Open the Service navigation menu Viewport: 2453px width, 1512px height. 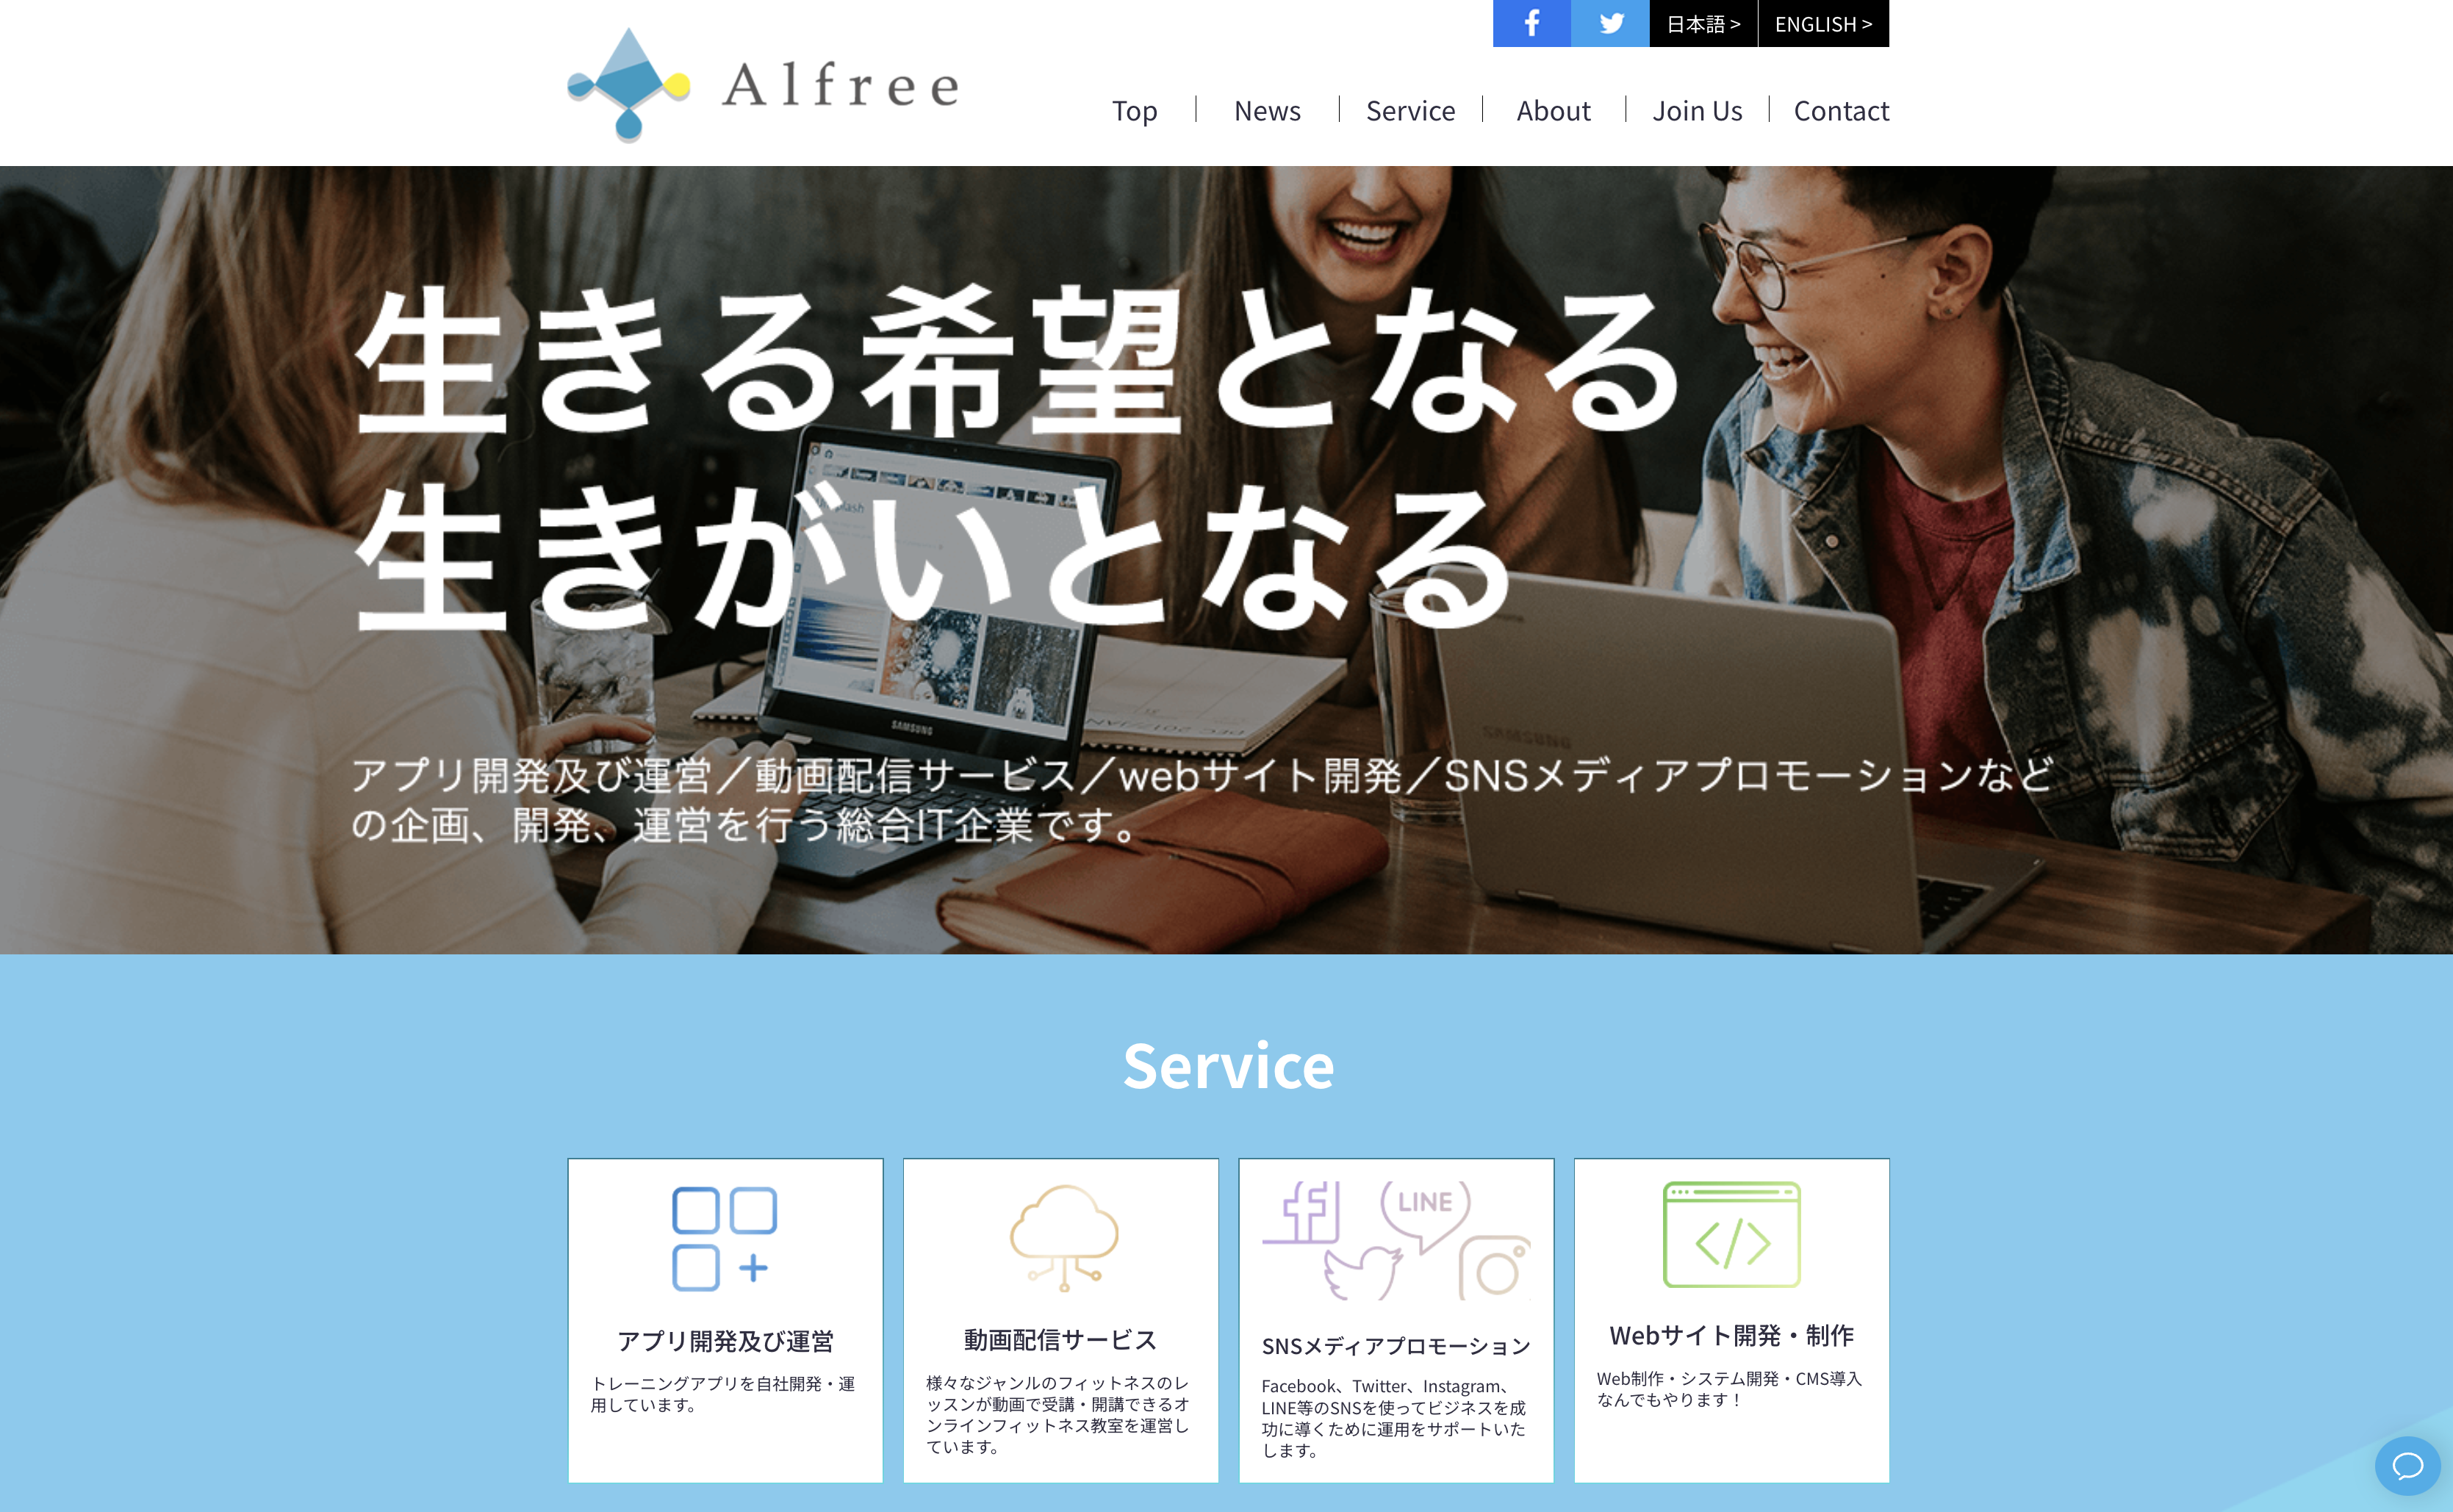pyautogui.click(x=1409, y=110)
